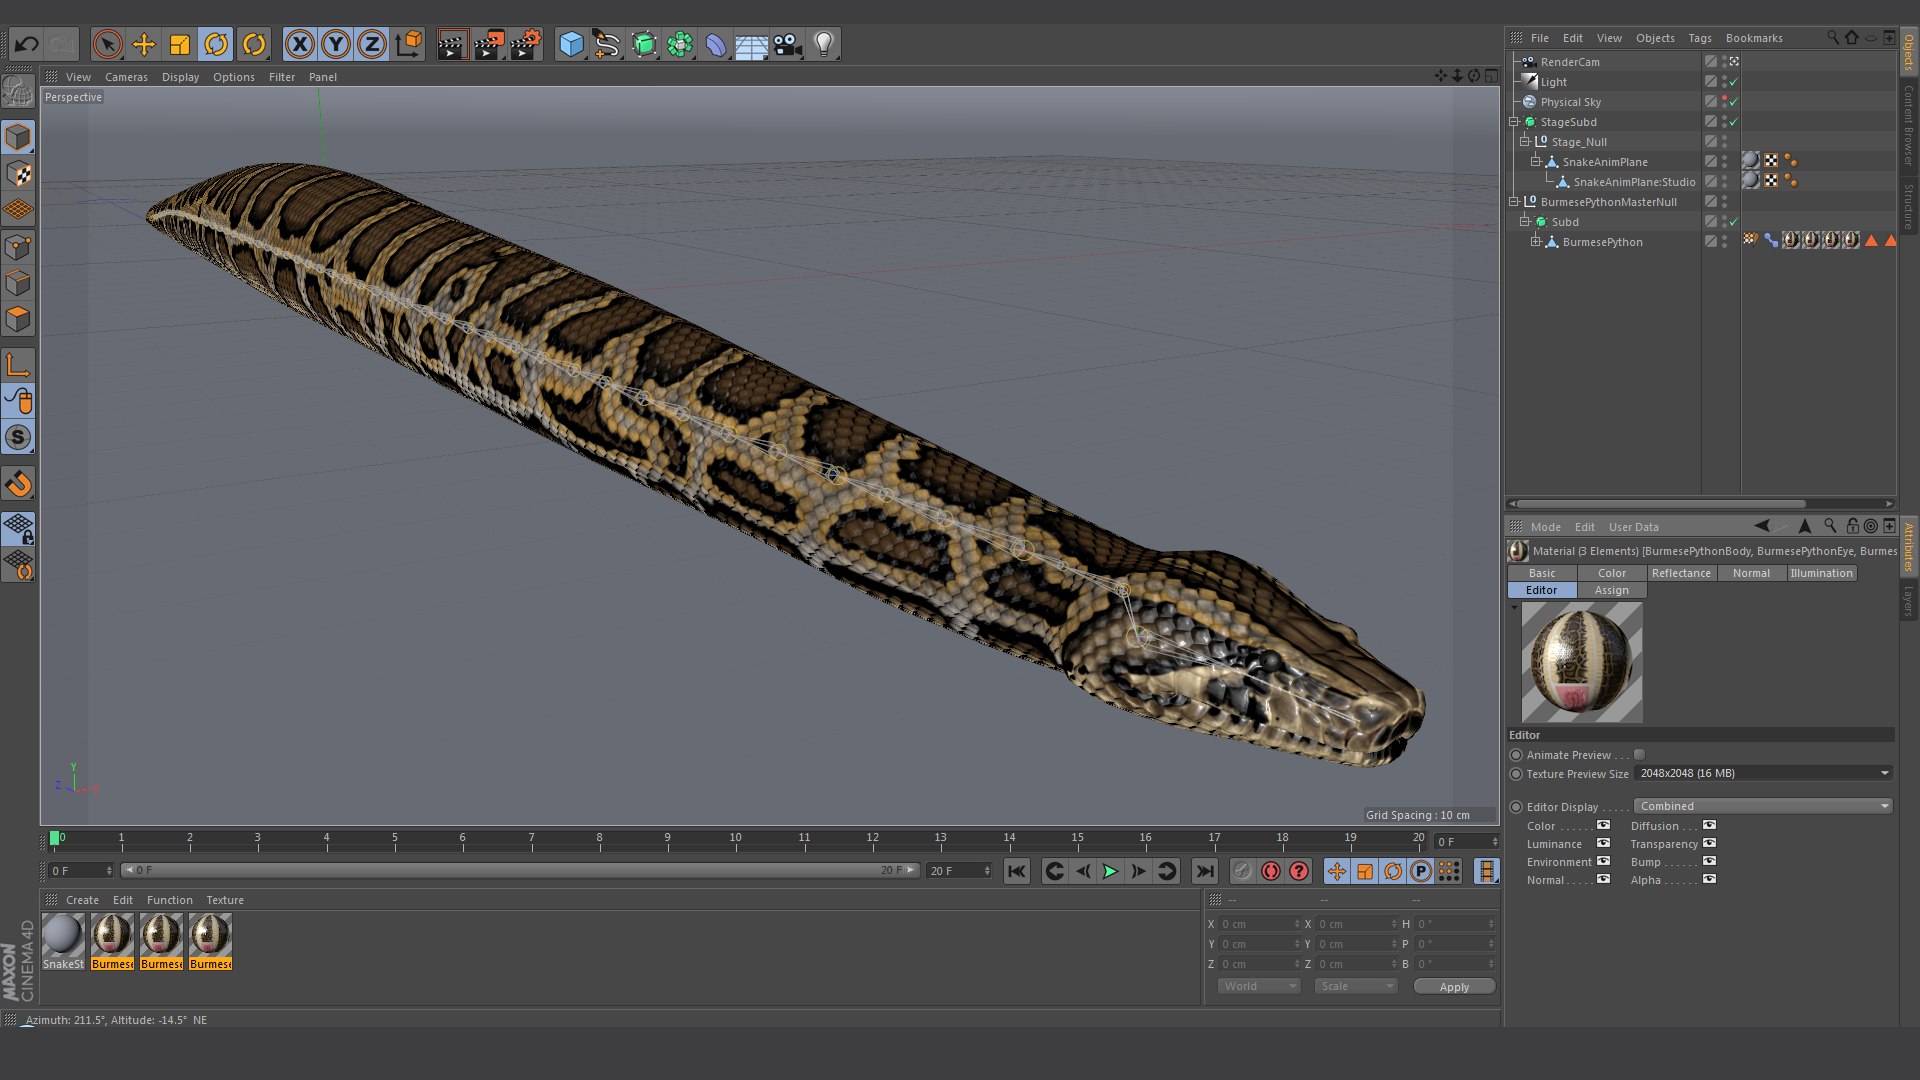
Task: Open the Cameras viewport menu
Action: (126, 77)
